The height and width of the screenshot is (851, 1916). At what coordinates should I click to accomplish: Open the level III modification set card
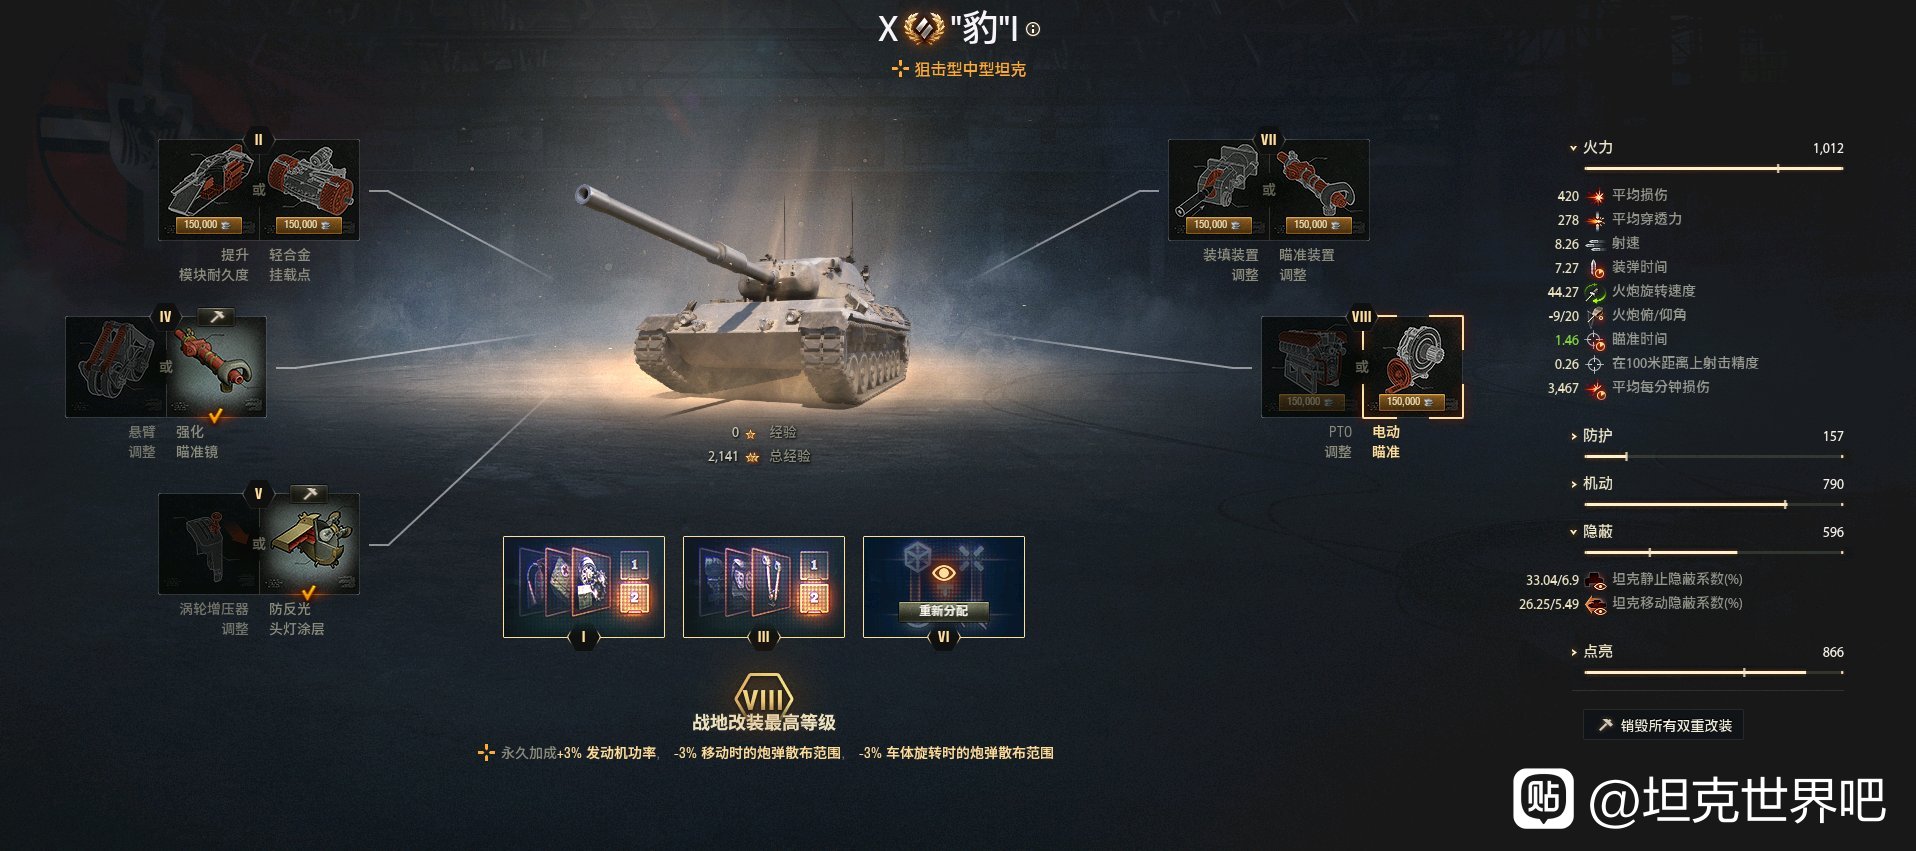tap(764, 587)
